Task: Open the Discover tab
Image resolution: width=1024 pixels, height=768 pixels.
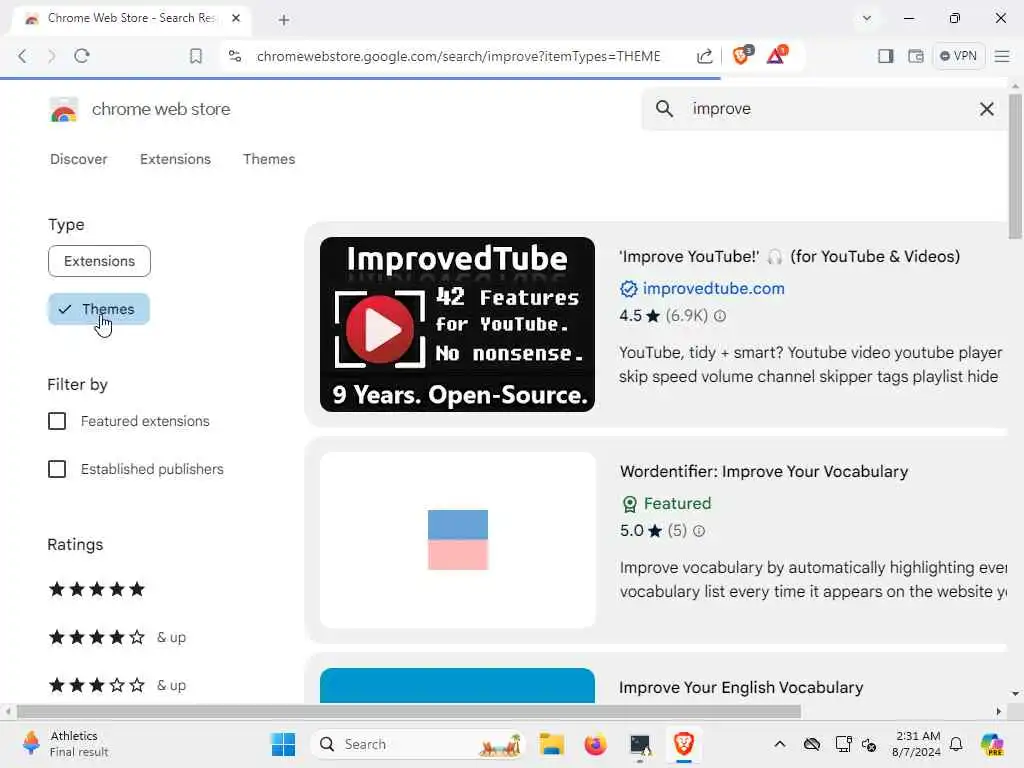Action: [x=78, y=159]
